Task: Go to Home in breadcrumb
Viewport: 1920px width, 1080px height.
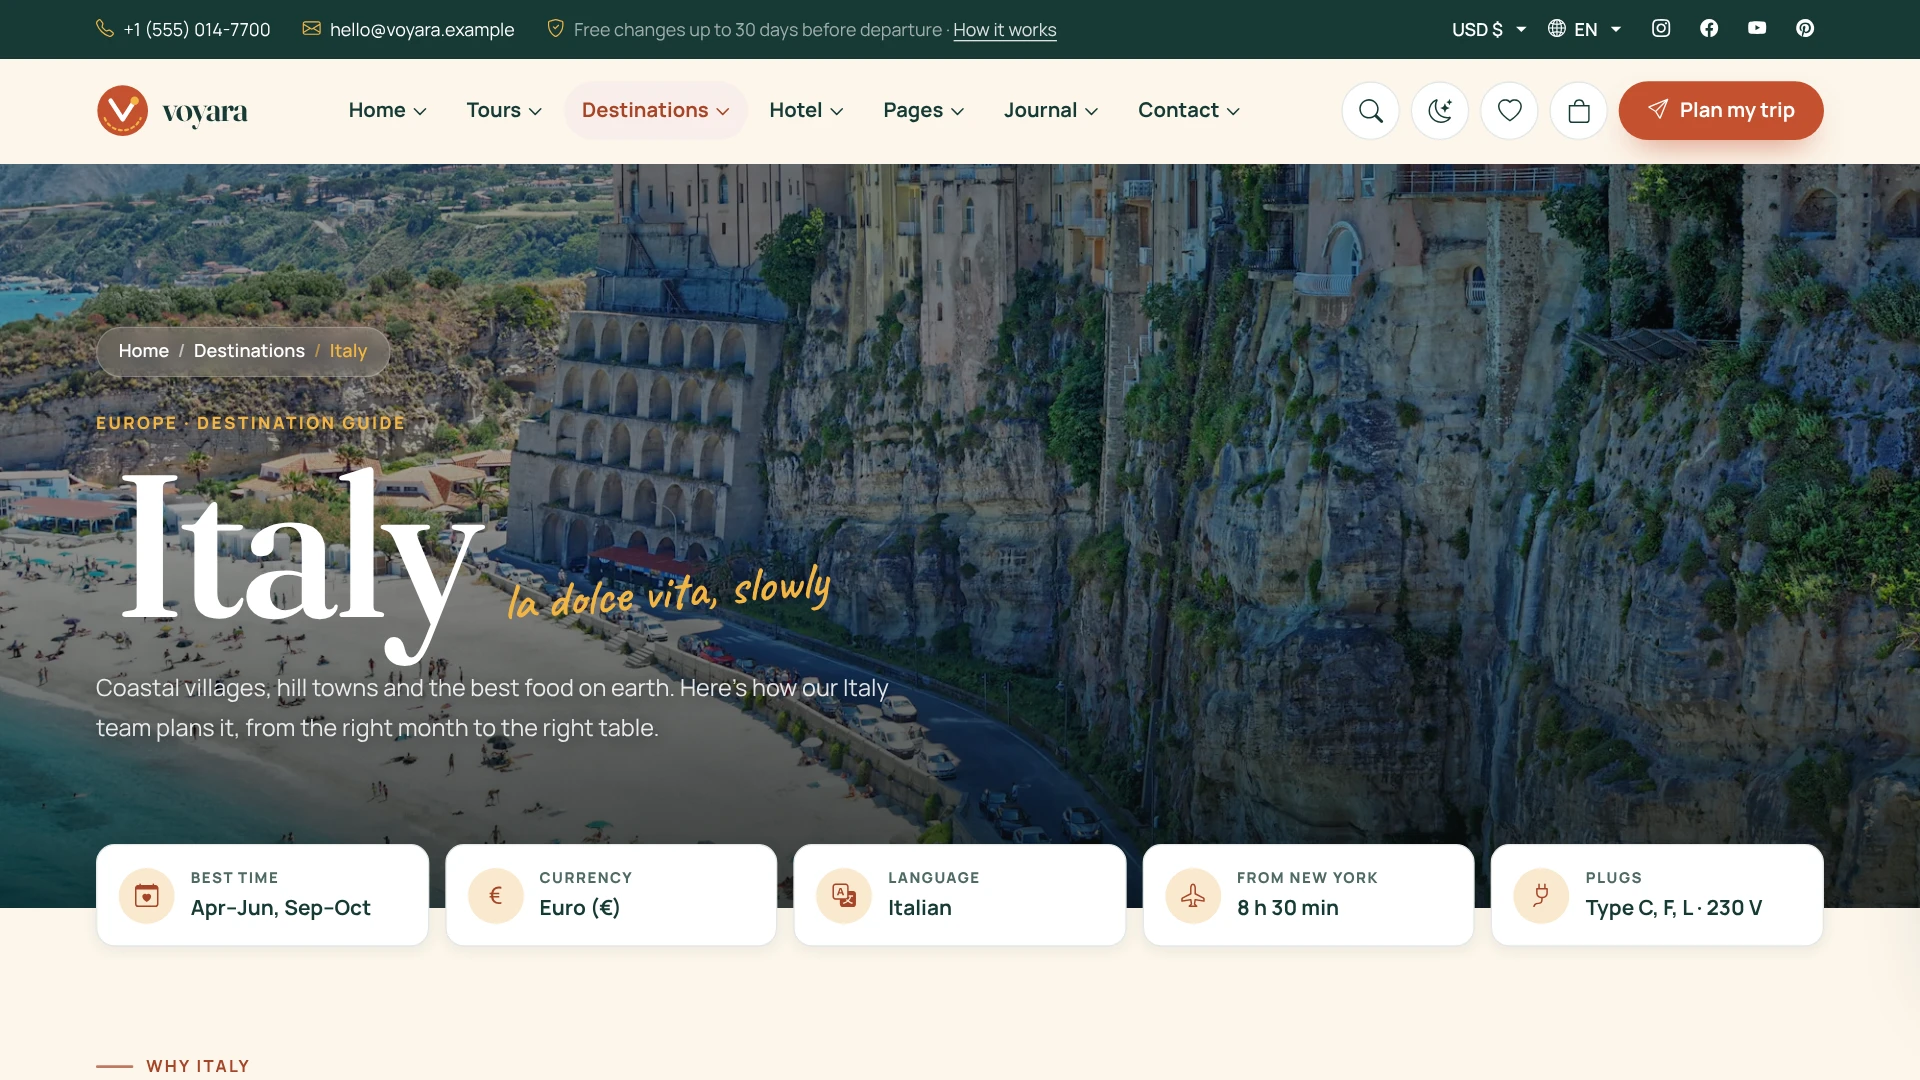Action: (144, 351)
